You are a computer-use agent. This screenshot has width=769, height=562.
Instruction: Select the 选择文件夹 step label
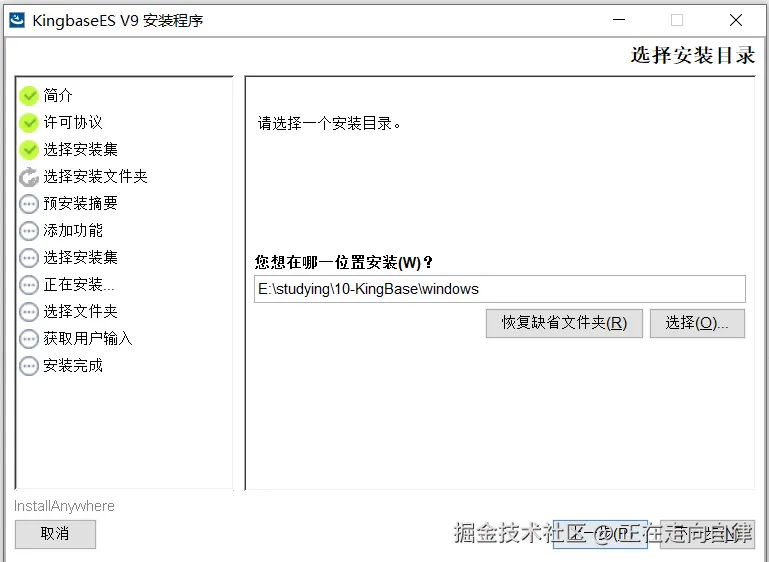click(x=80, y=311)
